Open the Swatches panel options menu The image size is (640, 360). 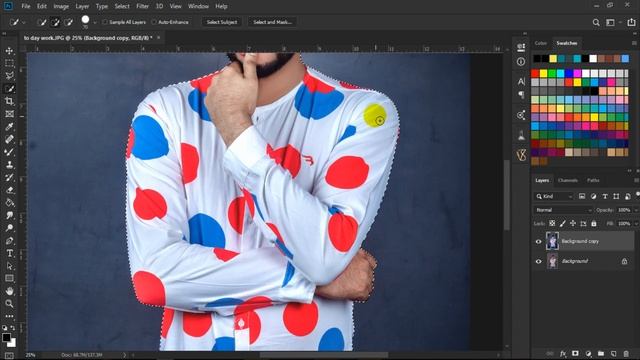click(634, 43)
